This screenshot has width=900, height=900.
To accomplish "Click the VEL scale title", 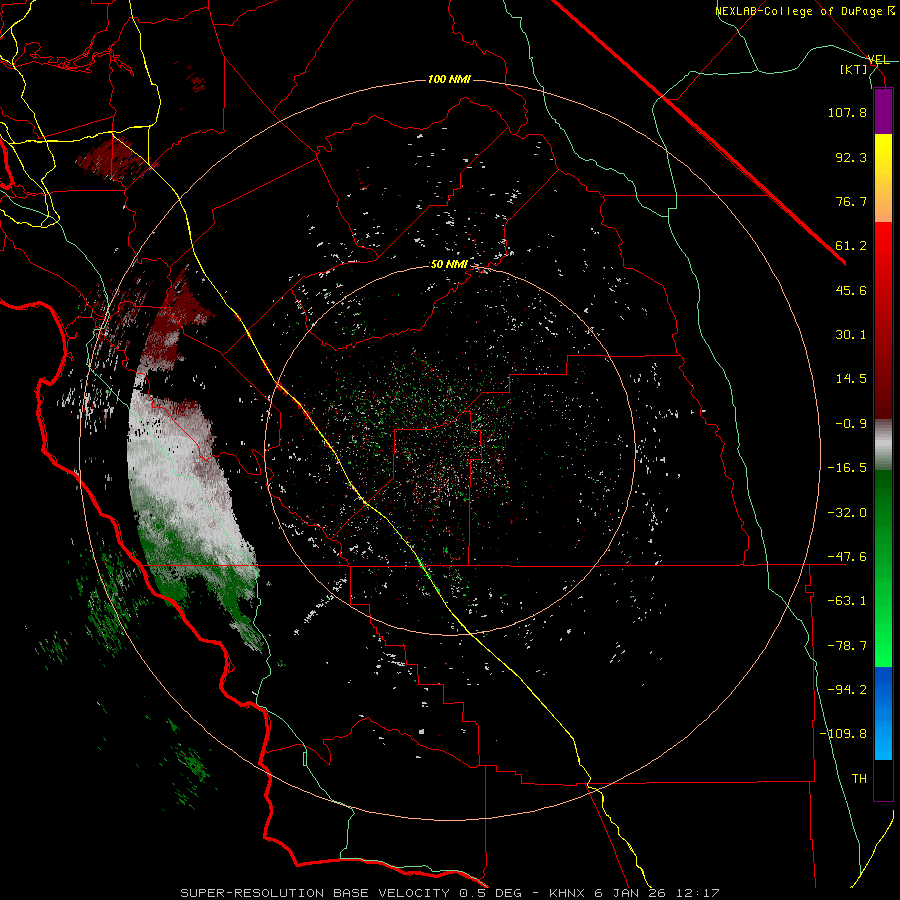I will tap(878, 60).
